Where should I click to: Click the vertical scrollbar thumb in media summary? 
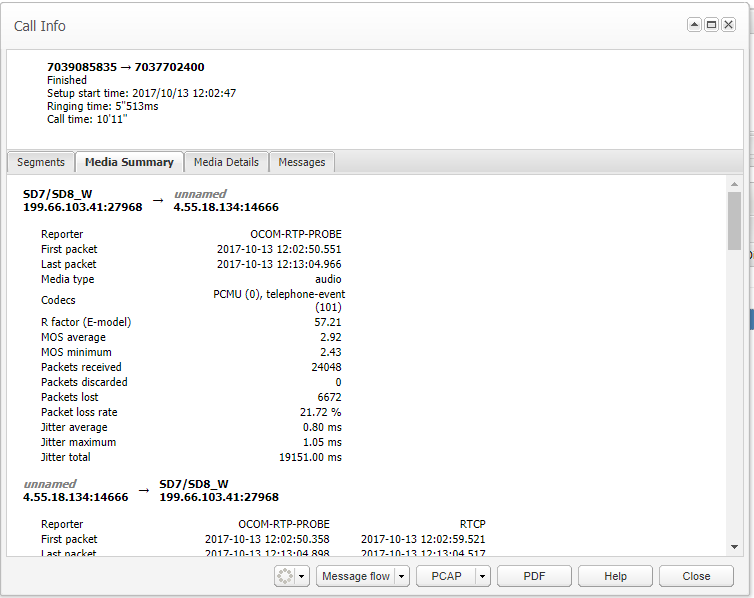pyautogui.click(x=735, y=222)
